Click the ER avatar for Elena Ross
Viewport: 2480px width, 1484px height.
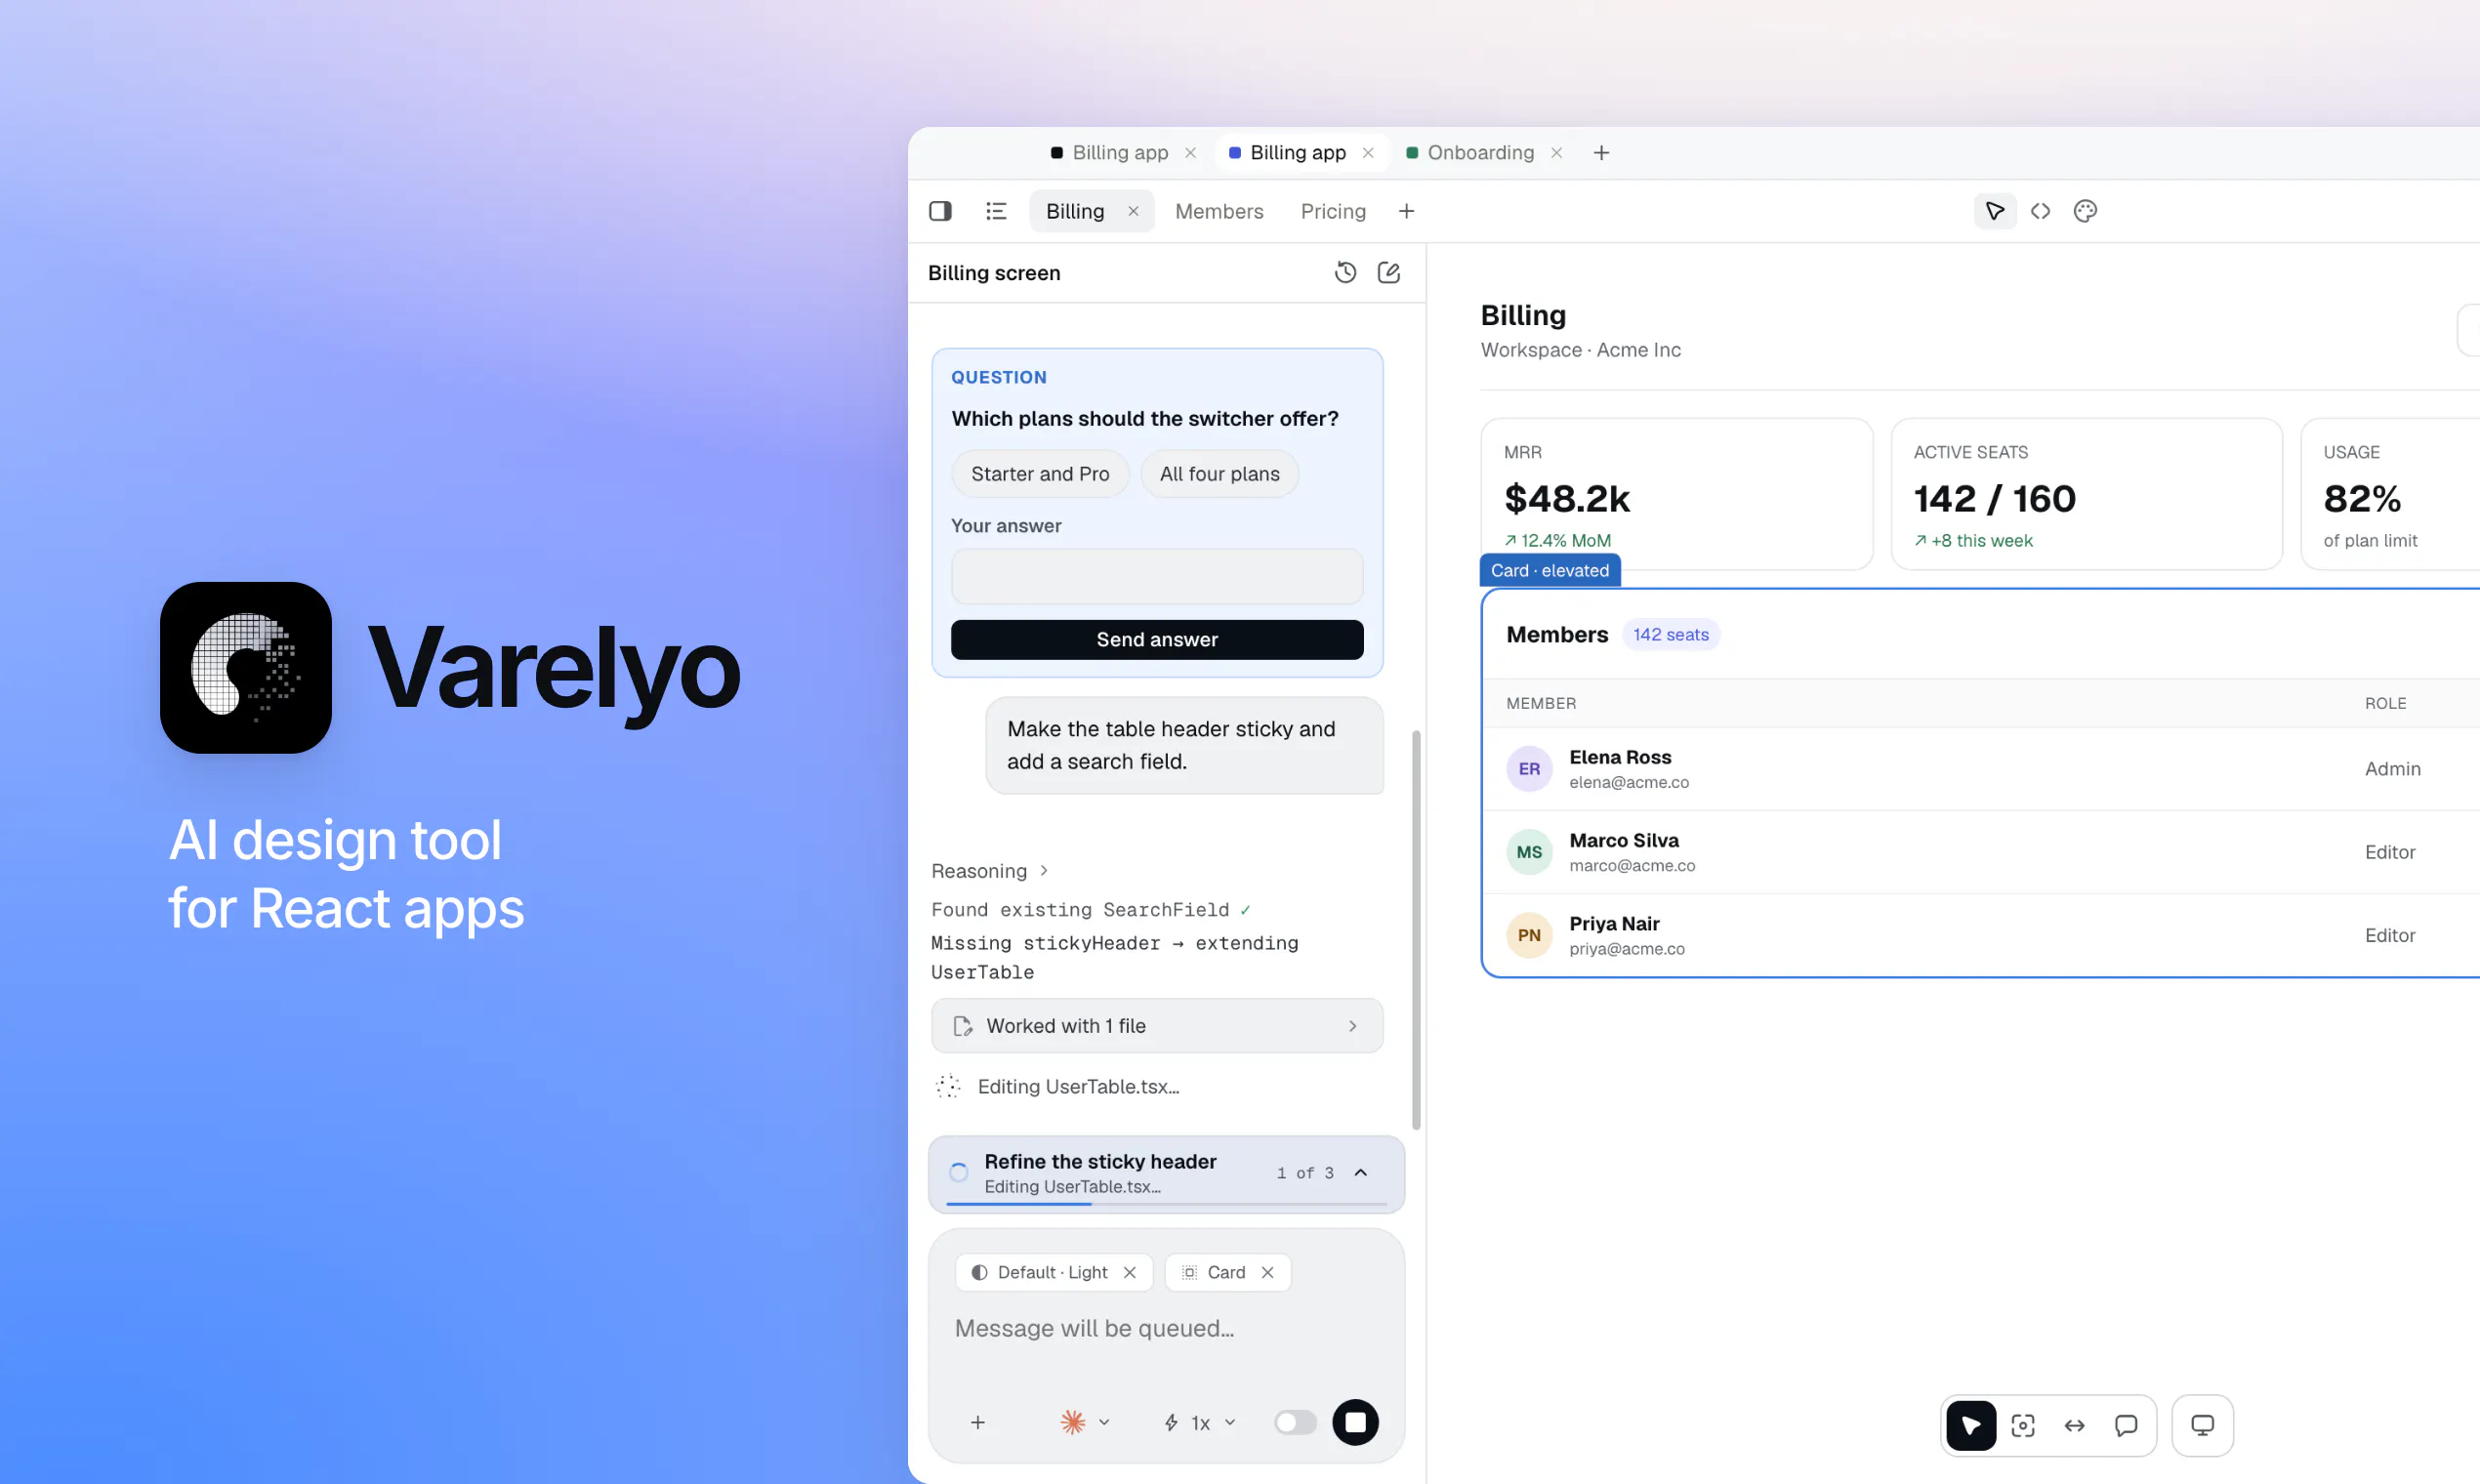pyautogui.click(x=1529, y=768)
